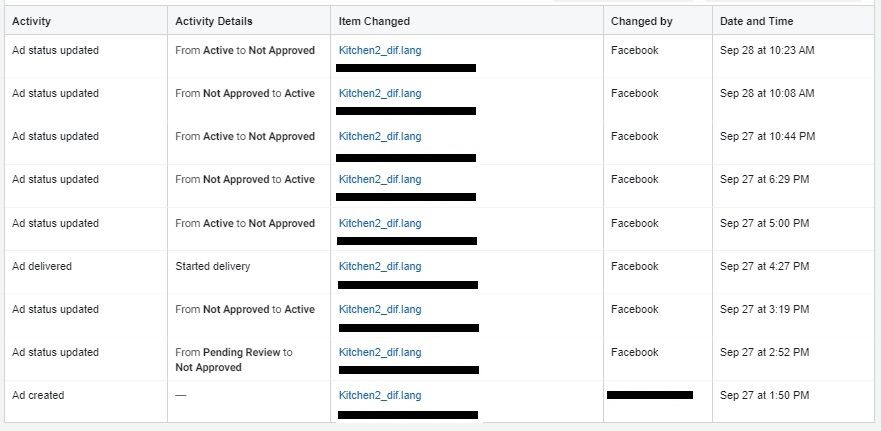Select the Changed by column header
The height and width of the screenshot is (431, 881).
[x=639, y=21]
